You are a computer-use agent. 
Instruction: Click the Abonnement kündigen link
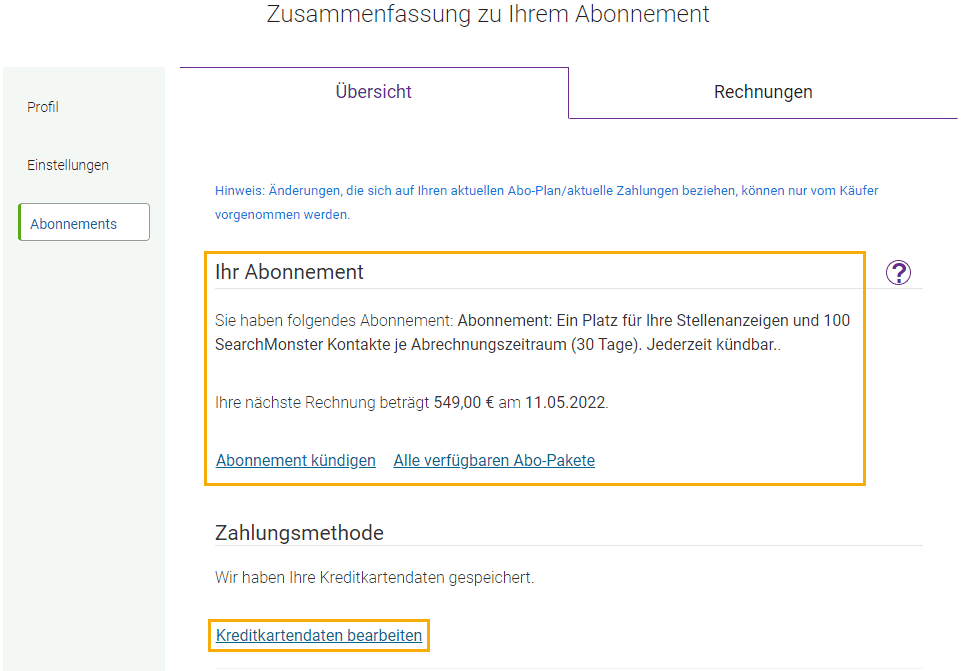(295, 460)
